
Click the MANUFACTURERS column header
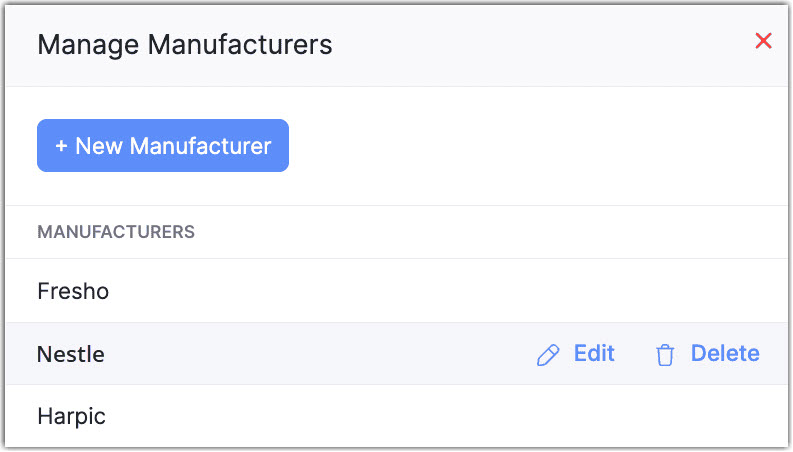[116, 232]
